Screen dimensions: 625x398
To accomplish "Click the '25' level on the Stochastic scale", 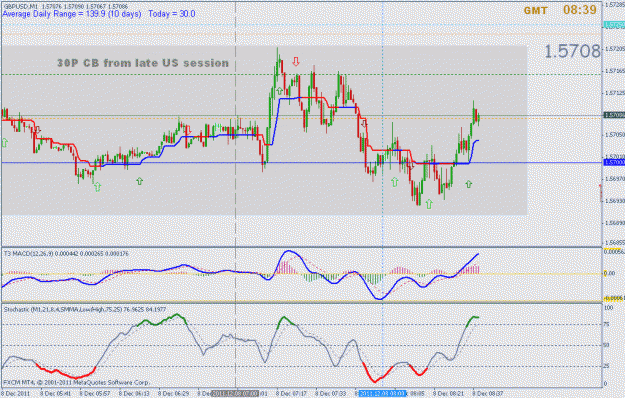I will (607, 366).
